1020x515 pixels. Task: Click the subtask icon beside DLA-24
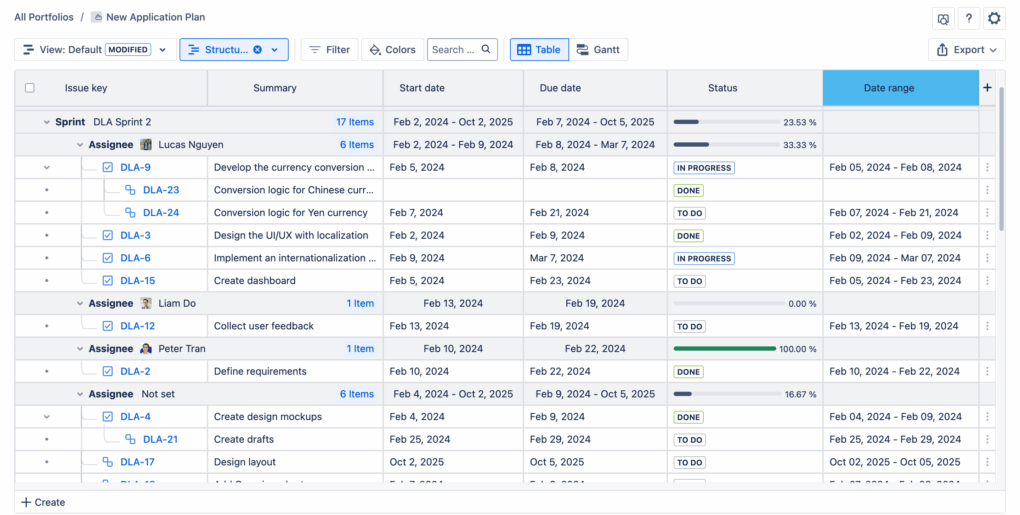coord(130,213)
